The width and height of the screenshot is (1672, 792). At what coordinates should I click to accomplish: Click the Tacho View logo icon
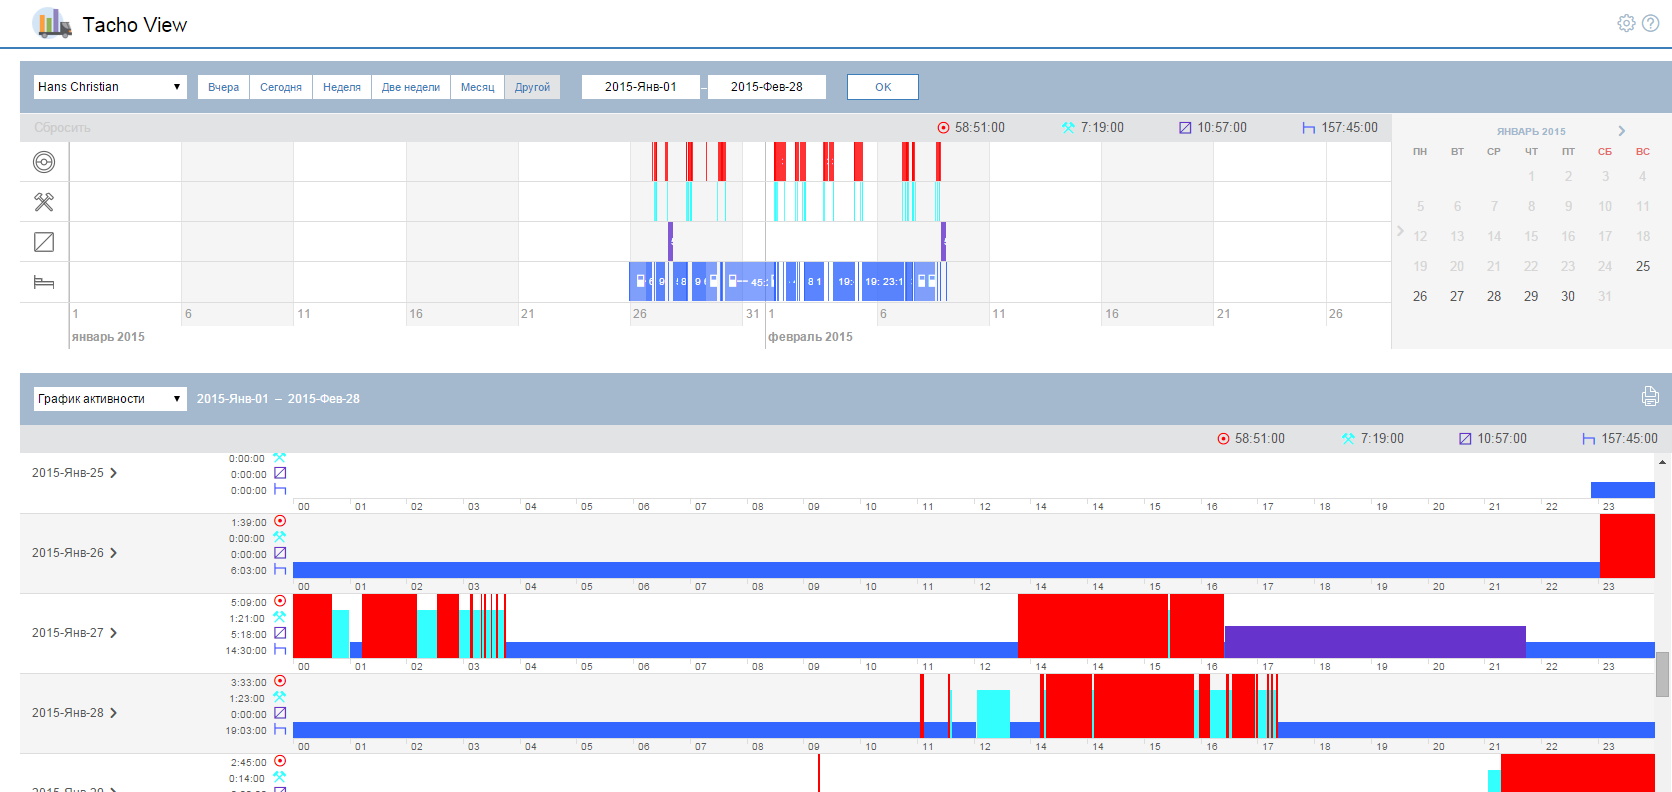coord(52,24)
